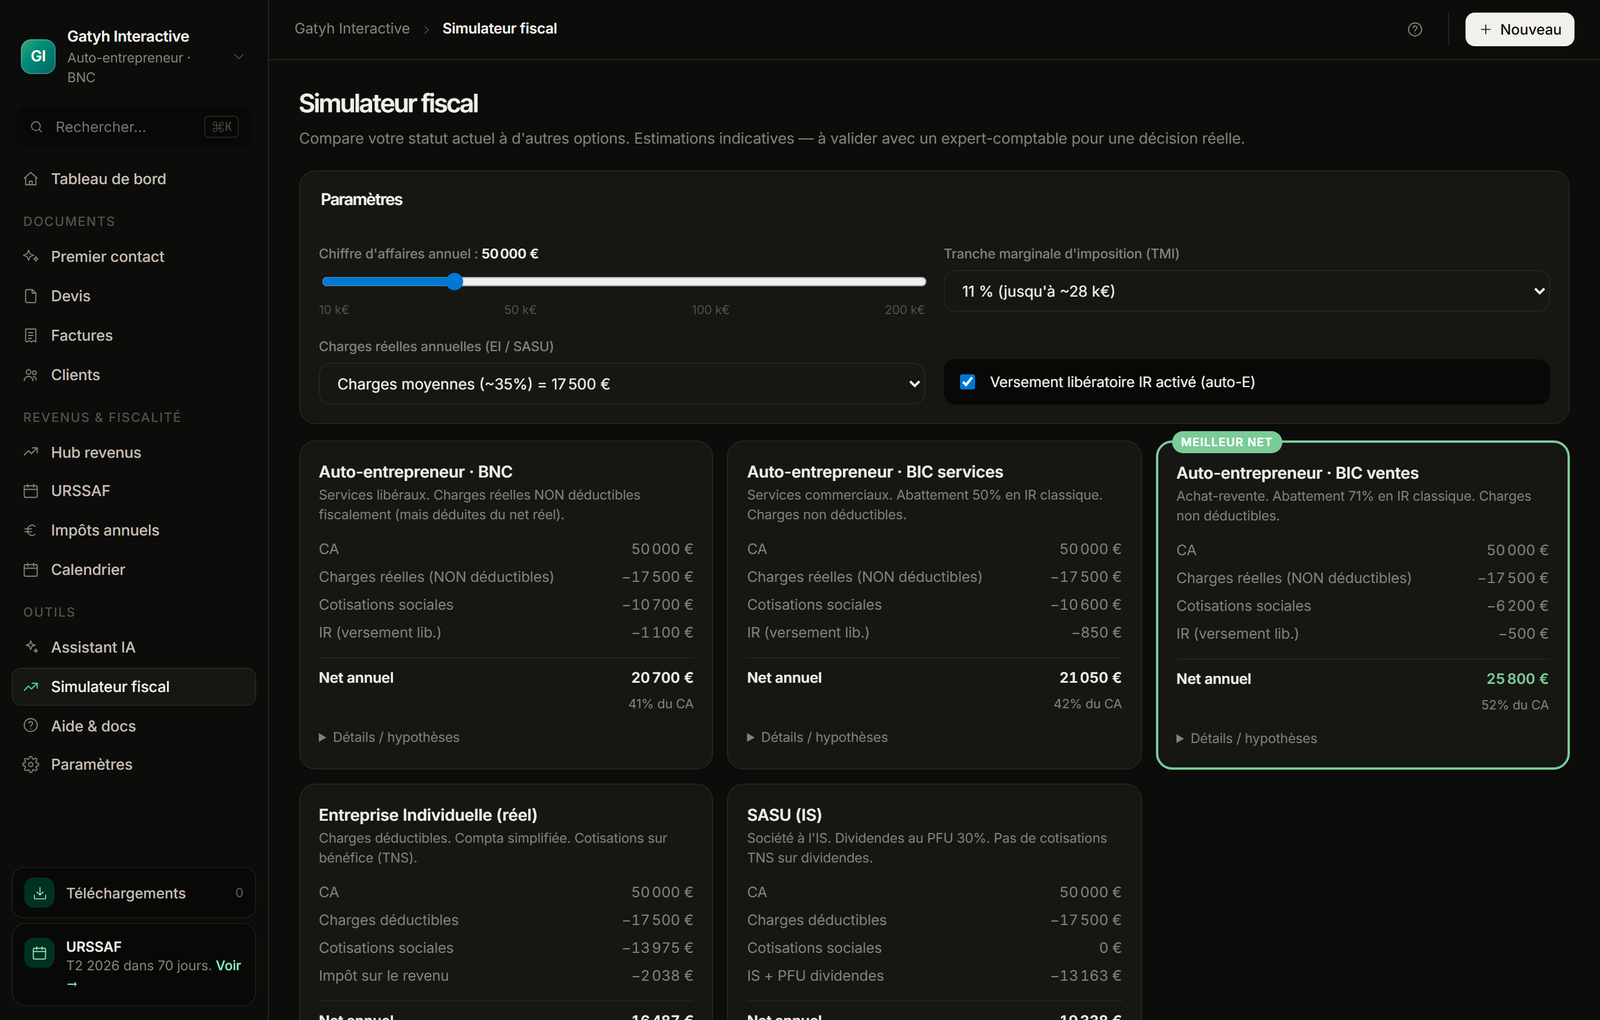Click the 25 800 € net annuel value
This screenshot has height=1020, width=1600.
1517,679
